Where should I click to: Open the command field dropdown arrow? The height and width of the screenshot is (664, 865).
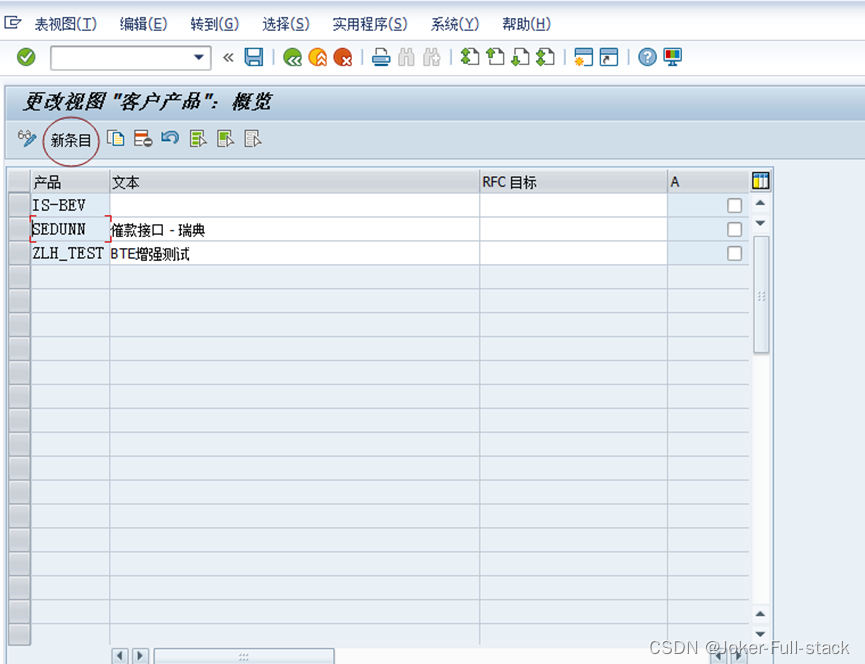(x=199, y=57)
